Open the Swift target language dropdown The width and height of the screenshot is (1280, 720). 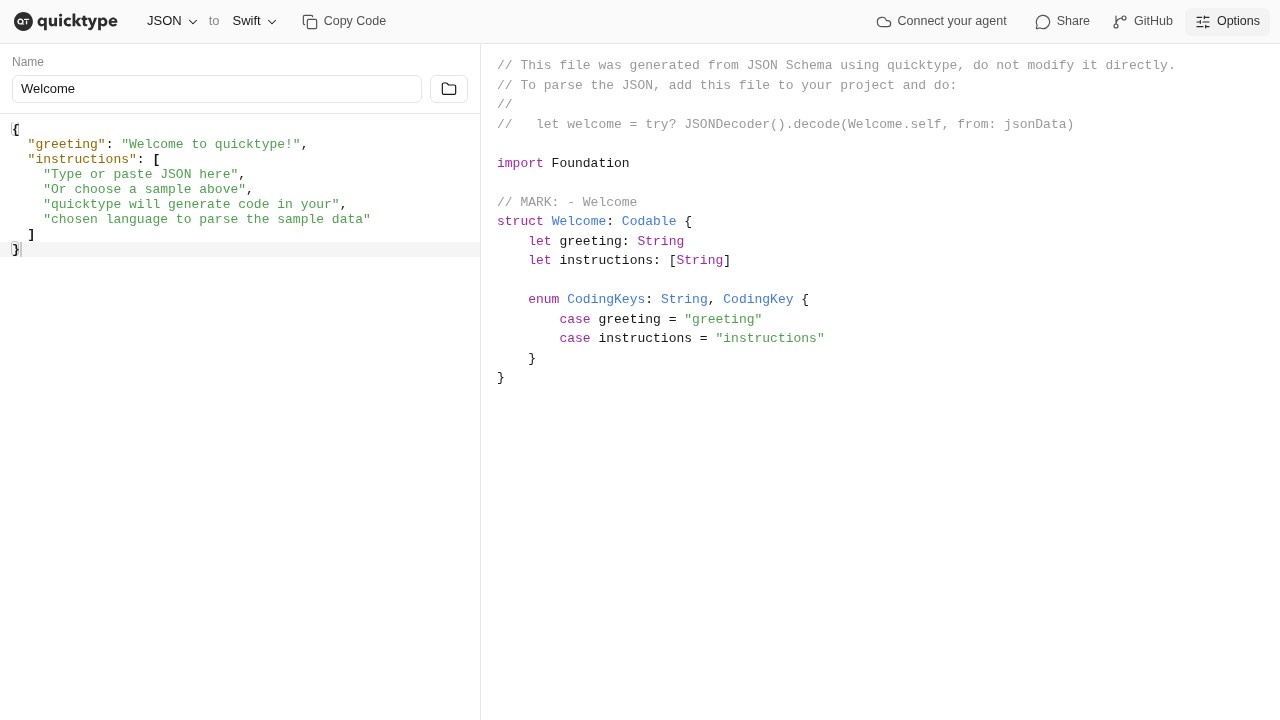pyautogui.click(x=254, y=21)
